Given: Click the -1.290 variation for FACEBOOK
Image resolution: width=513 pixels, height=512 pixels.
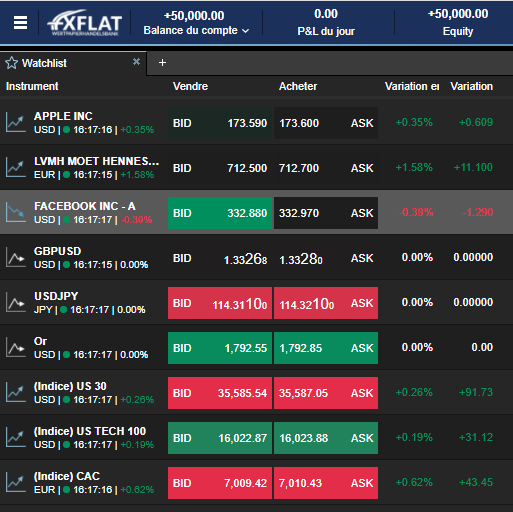Looking at the screenshot, I should pos(477,212).
